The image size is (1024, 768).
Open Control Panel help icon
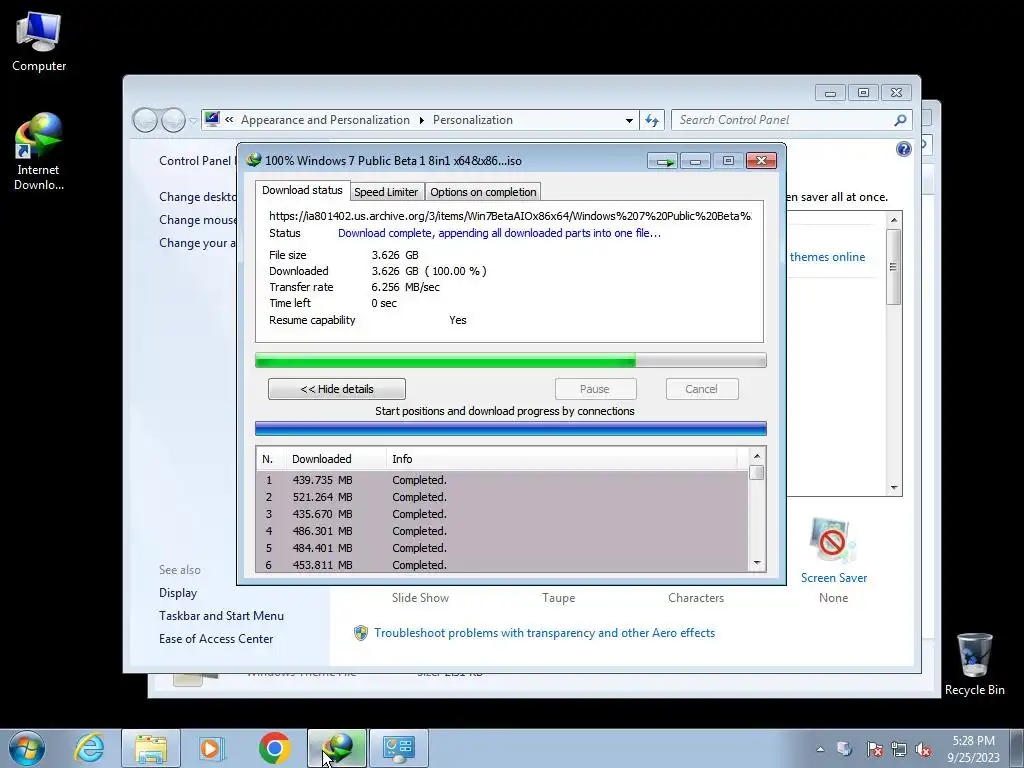[904, 149]
